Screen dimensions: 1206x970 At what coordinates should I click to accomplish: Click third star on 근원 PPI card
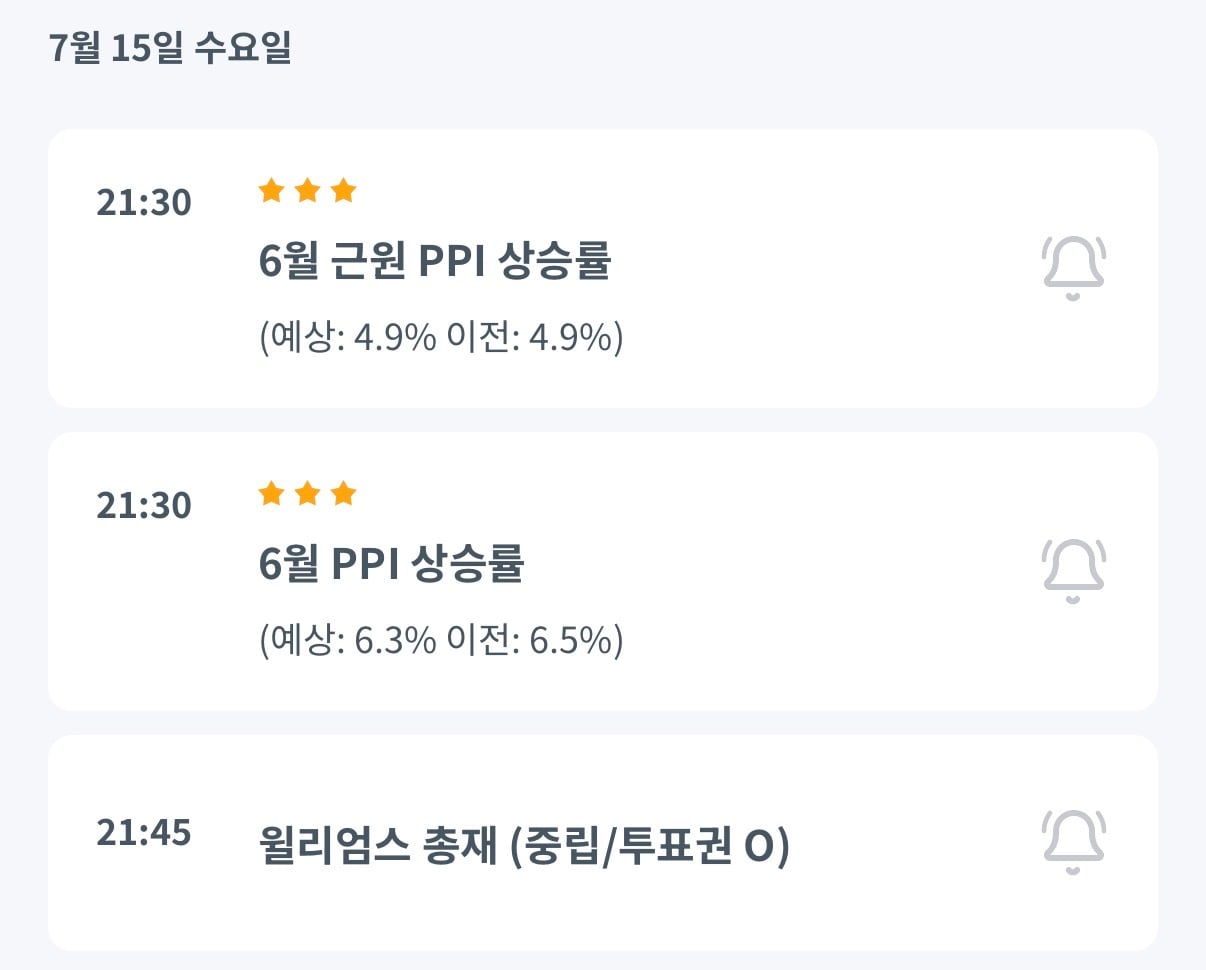point(343,191)
